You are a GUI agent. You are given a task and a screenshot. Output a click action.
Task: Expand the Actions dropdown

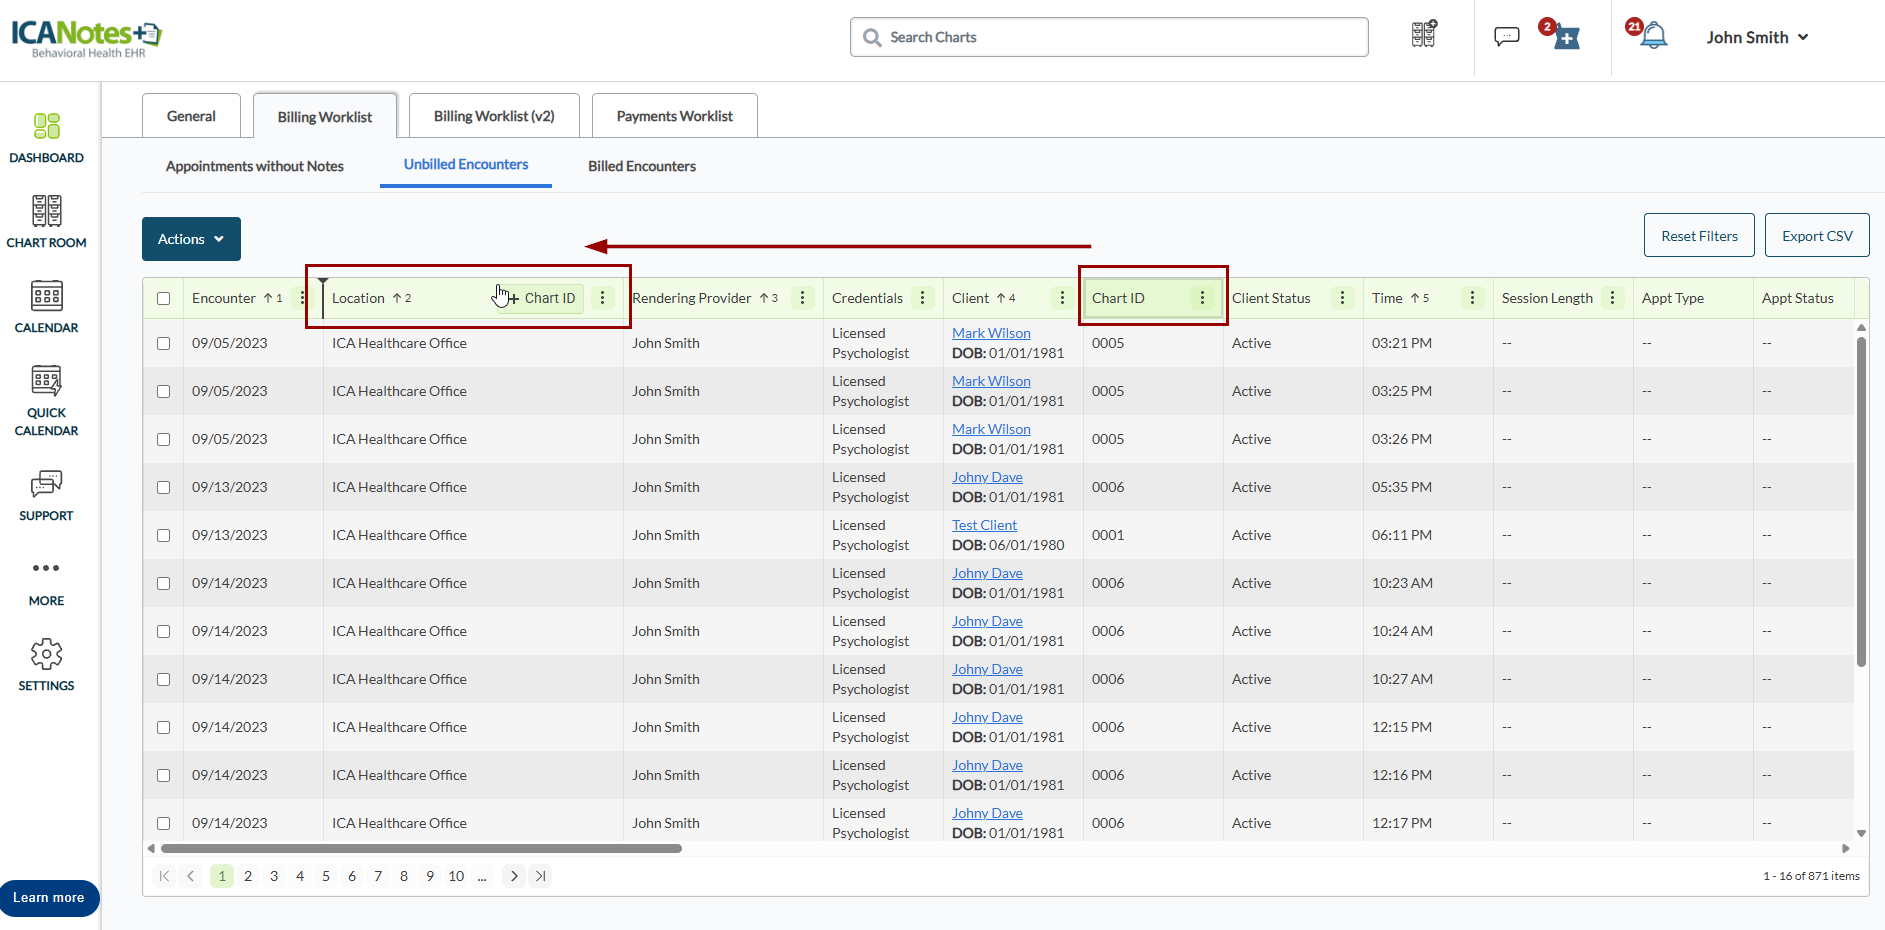pyautogui.click(x=191, y=239)
